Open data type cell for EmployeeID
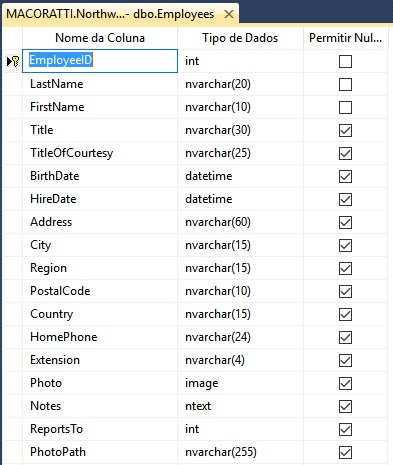 coord(240,61)
